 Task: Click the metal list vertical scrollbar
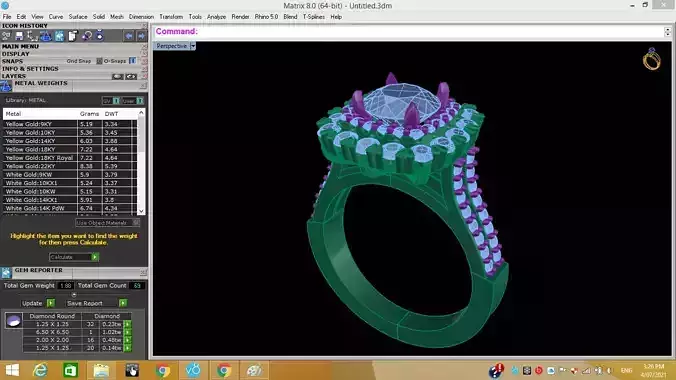141,162
